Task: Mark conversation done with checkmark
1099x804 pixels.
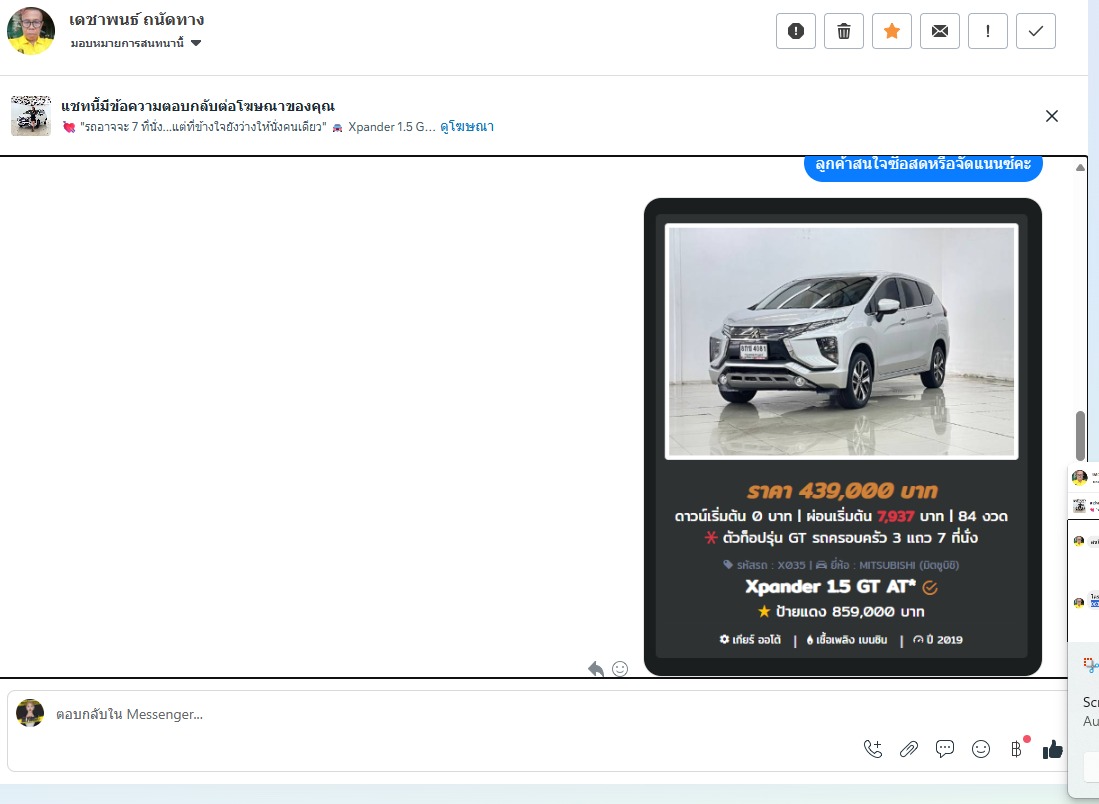Action: point(1036,31)
